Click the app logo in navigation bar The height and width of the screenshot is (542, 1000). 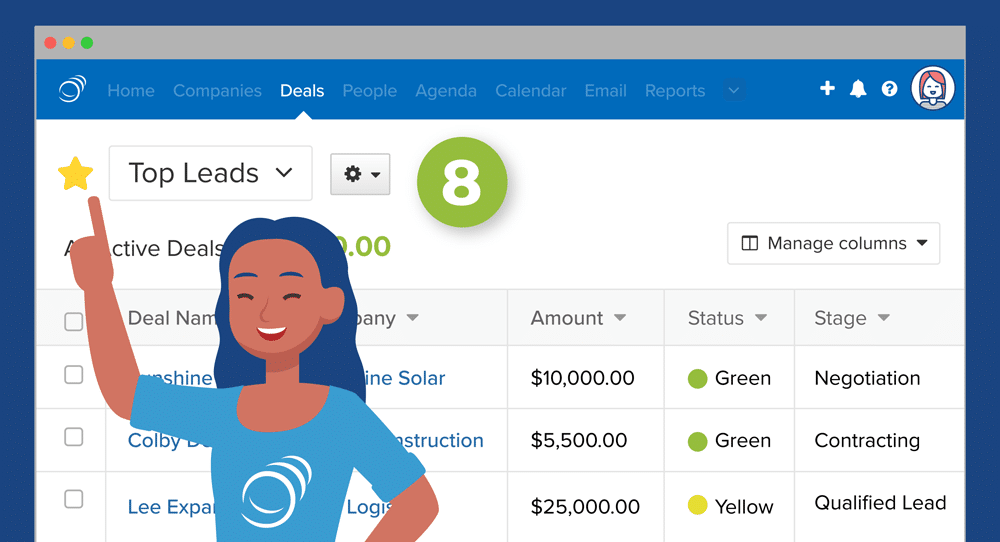pyautogui.click(x=72, y=90)
